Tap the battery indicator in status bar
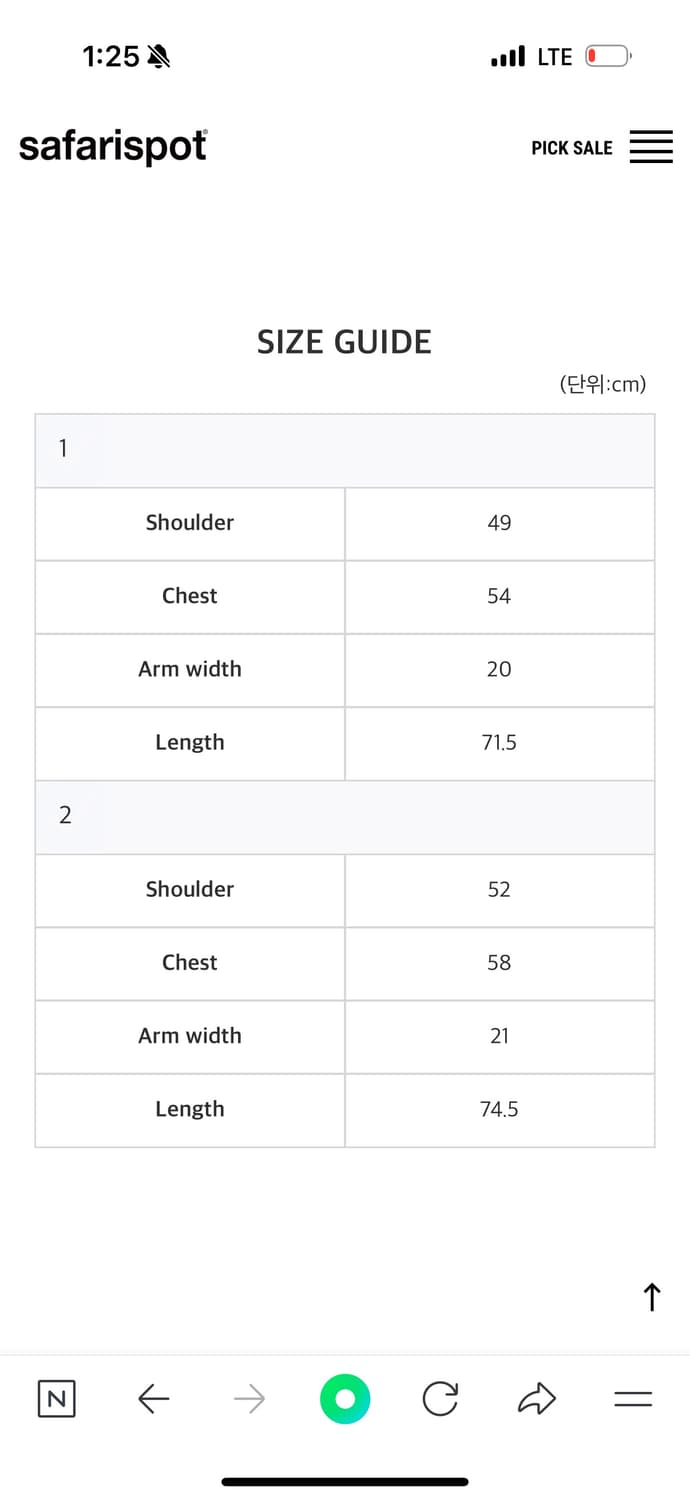The image size is (690, 1500). (x=608, y=56)
